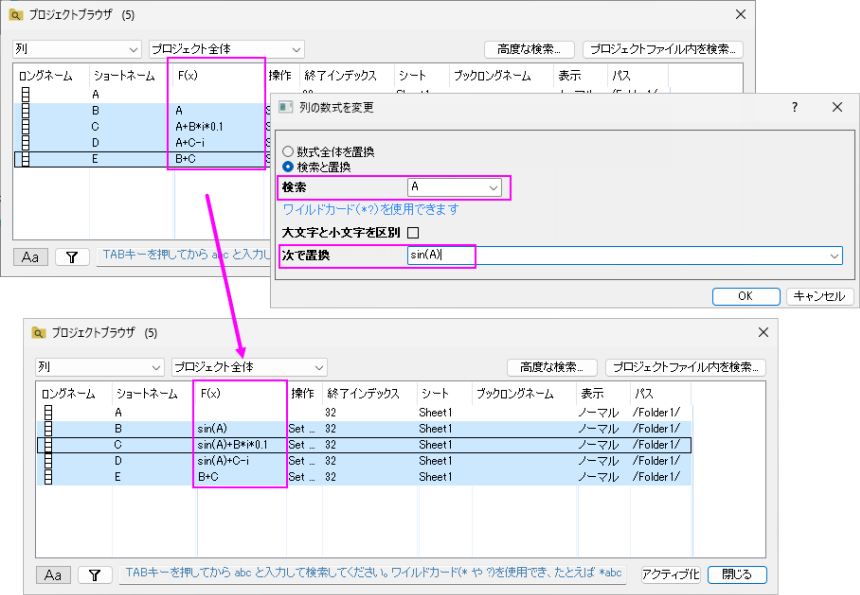The width and height of the screenshot is (860, 595).
Task: Select the sin(A)+C-i formula cell
Action: point(241,461)
